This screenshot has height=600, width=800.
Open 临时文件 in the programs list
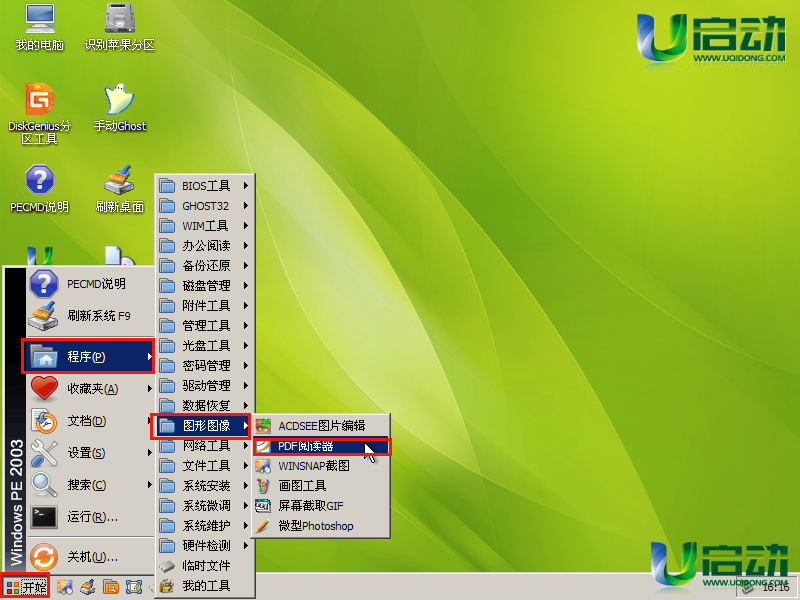point(205,566)
